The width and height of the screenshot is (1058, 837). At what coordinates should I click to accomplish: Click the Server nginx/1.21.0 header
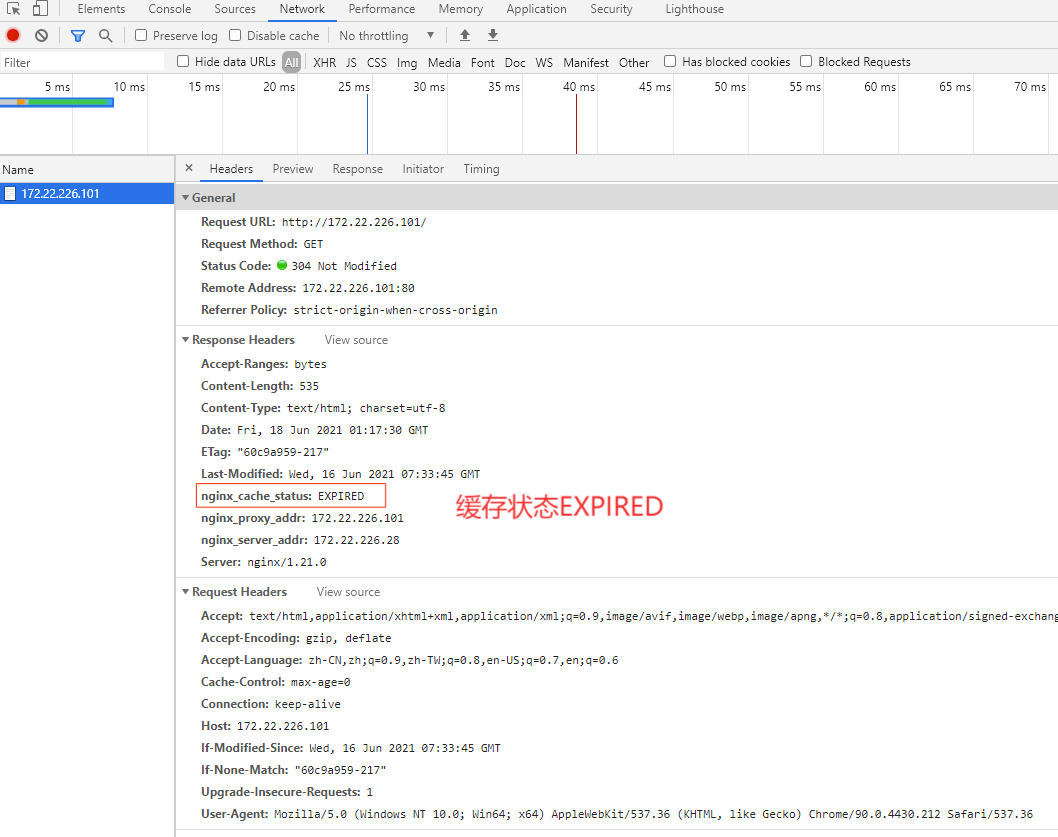tap(264, 562)
